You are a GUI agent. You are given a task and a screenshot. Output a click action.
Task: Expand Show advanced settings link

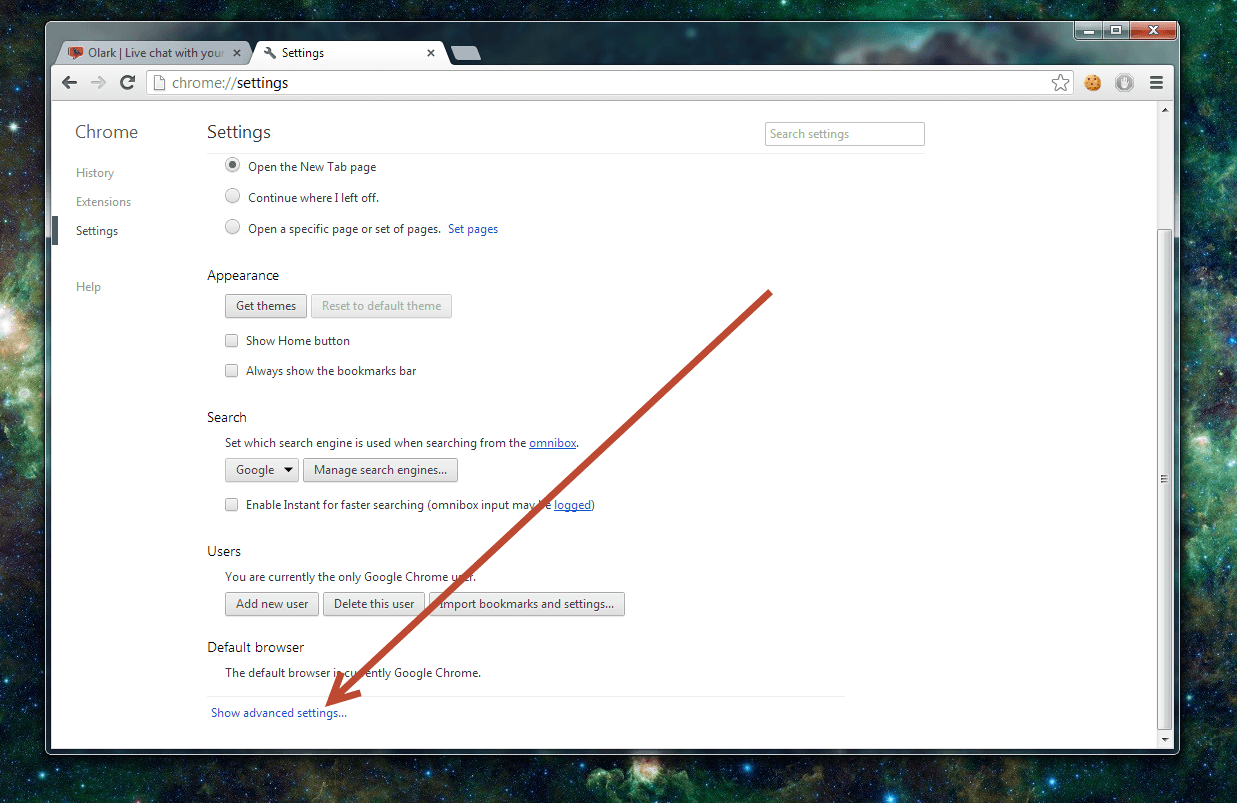click(x=279, y=713)
